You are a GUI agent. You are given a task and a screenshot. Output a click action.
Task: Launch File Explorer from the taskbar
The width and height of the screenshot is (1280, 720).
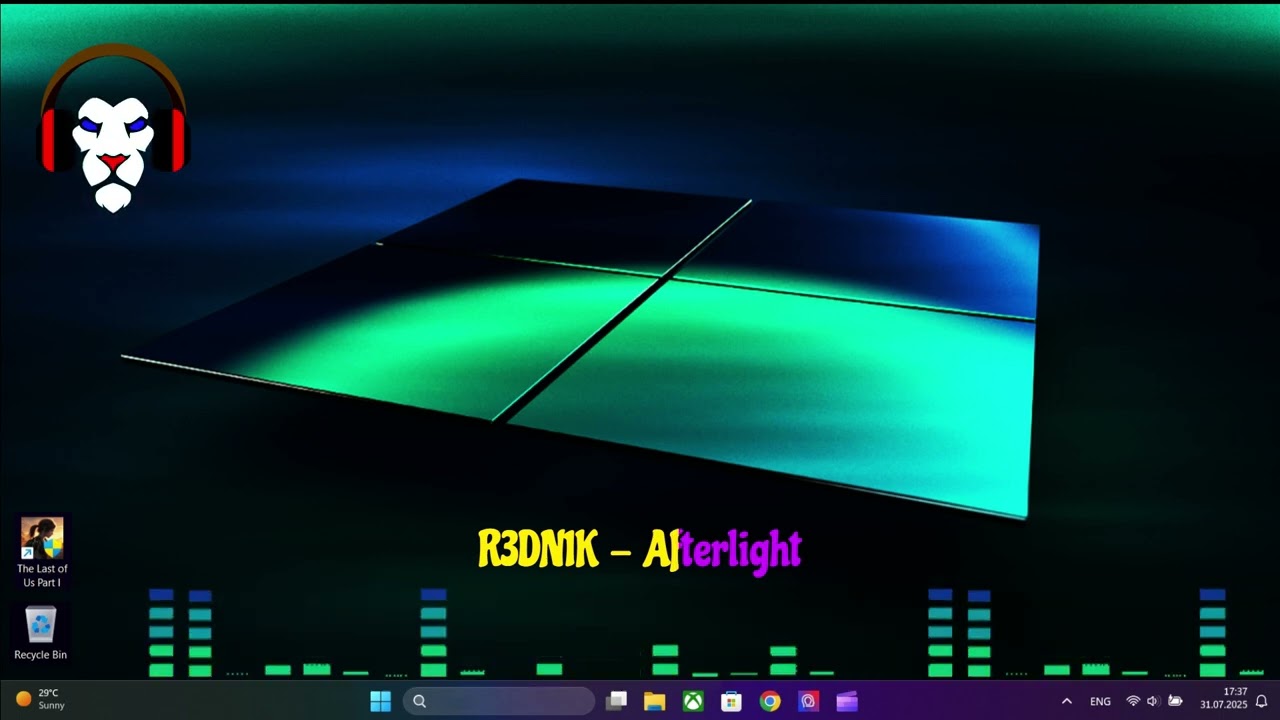click(655, 701)
